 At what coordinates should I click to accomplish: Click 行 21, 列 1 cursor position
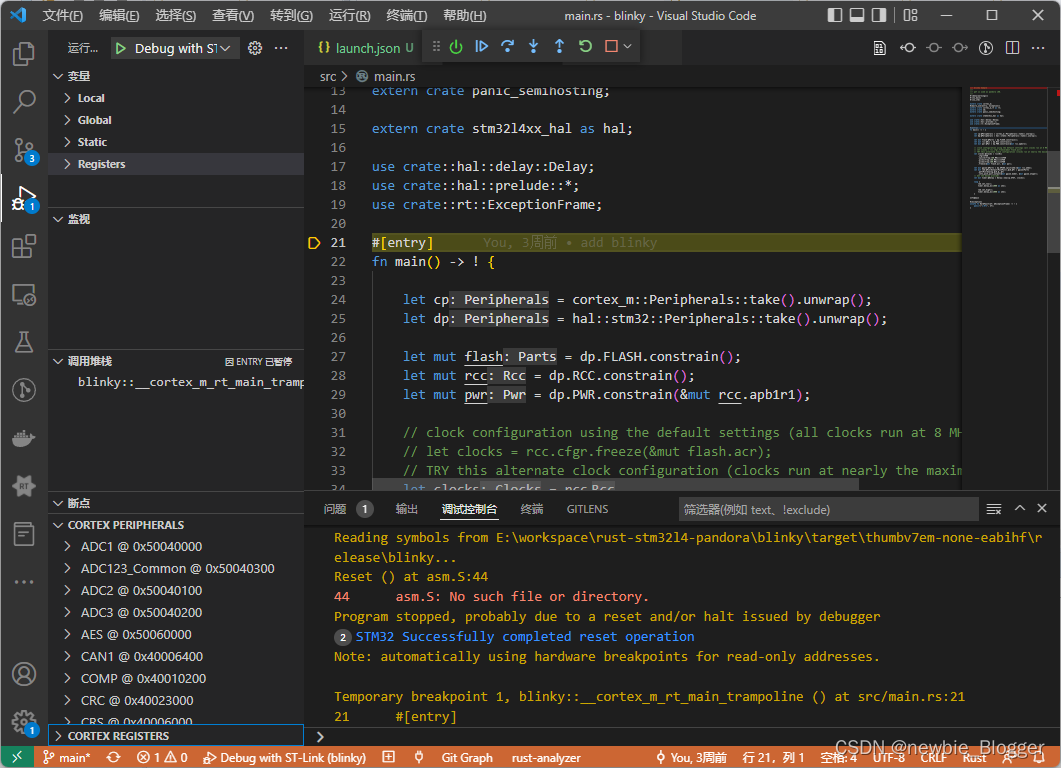coord(773,758)
